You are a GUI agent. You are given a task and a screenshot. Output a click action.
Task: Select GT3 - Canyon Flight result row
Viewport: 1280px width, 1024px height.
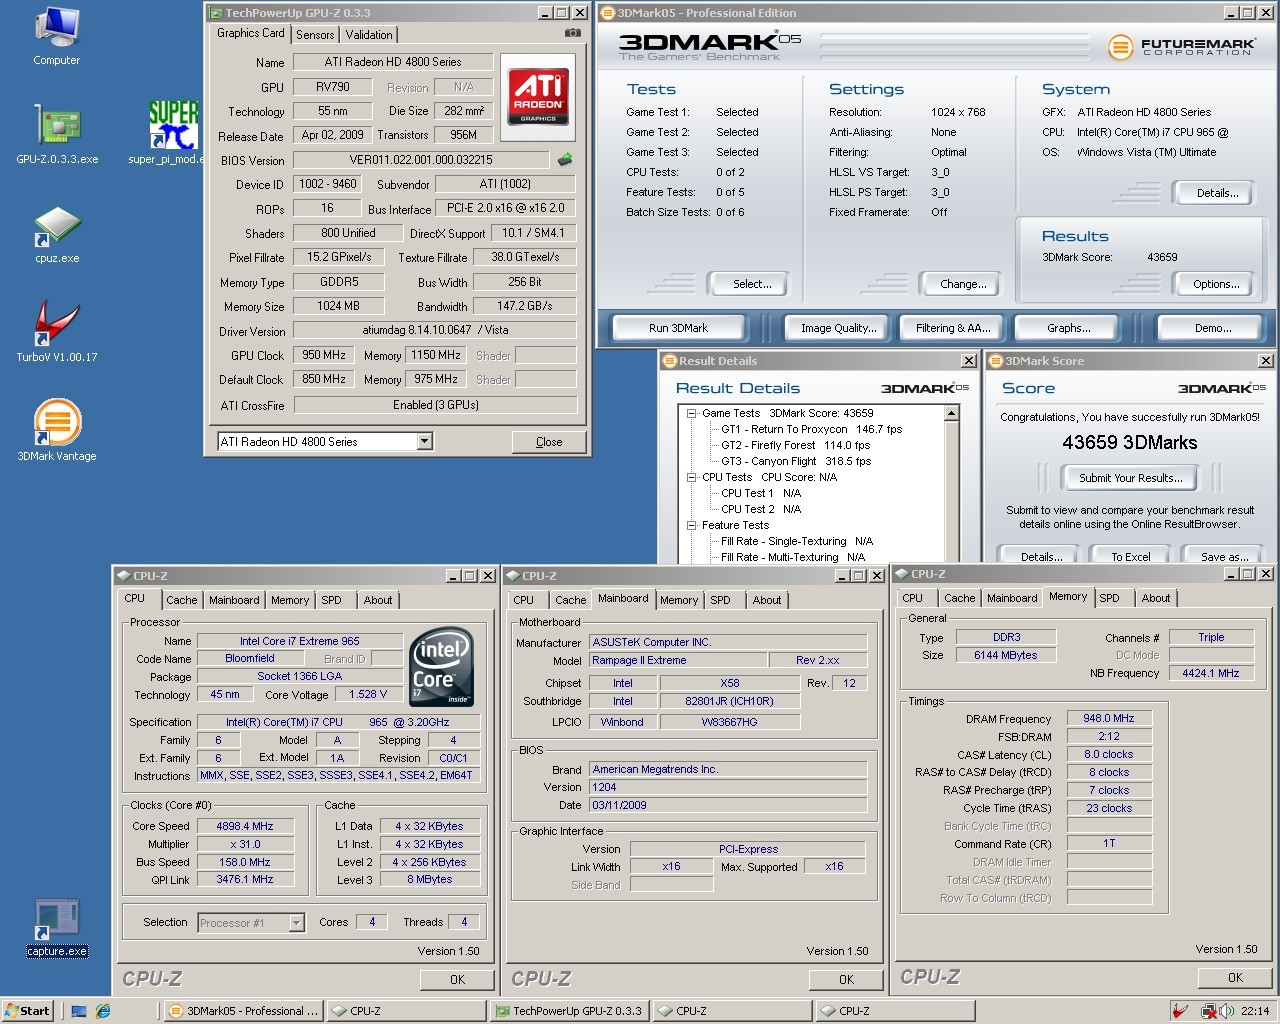(x=796, y=461)
